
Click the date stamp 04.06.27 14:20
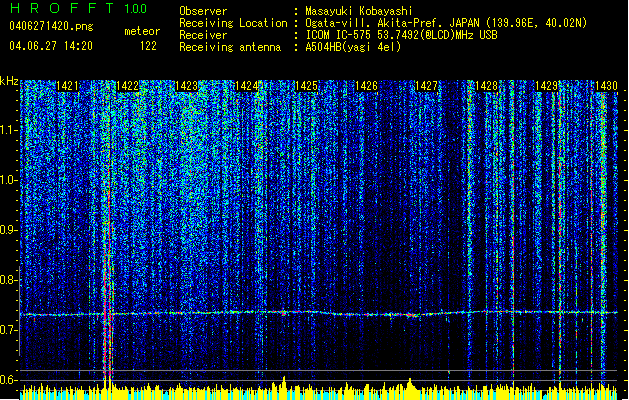pyautogui.click(x=51, y=46)
